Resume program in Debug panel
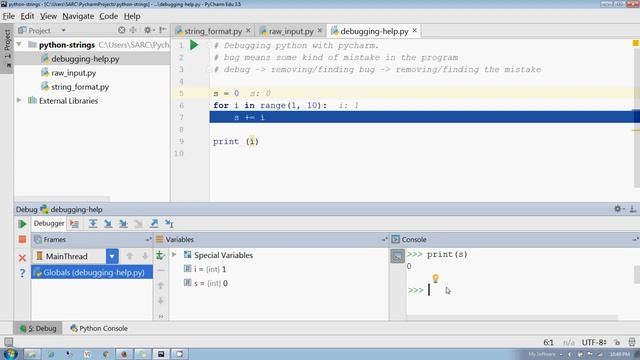640x360 pixels. click(22, 224)
